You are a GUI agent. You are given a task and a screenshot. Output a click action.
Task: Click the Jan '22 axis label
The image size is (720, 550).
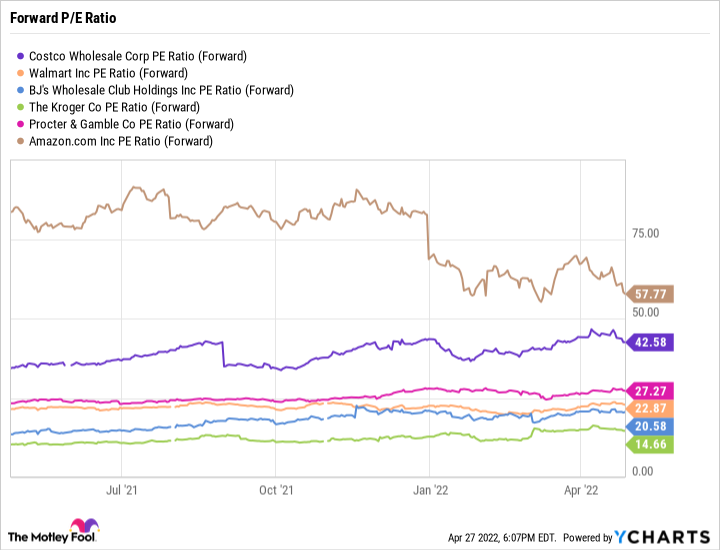click(431, 490)
